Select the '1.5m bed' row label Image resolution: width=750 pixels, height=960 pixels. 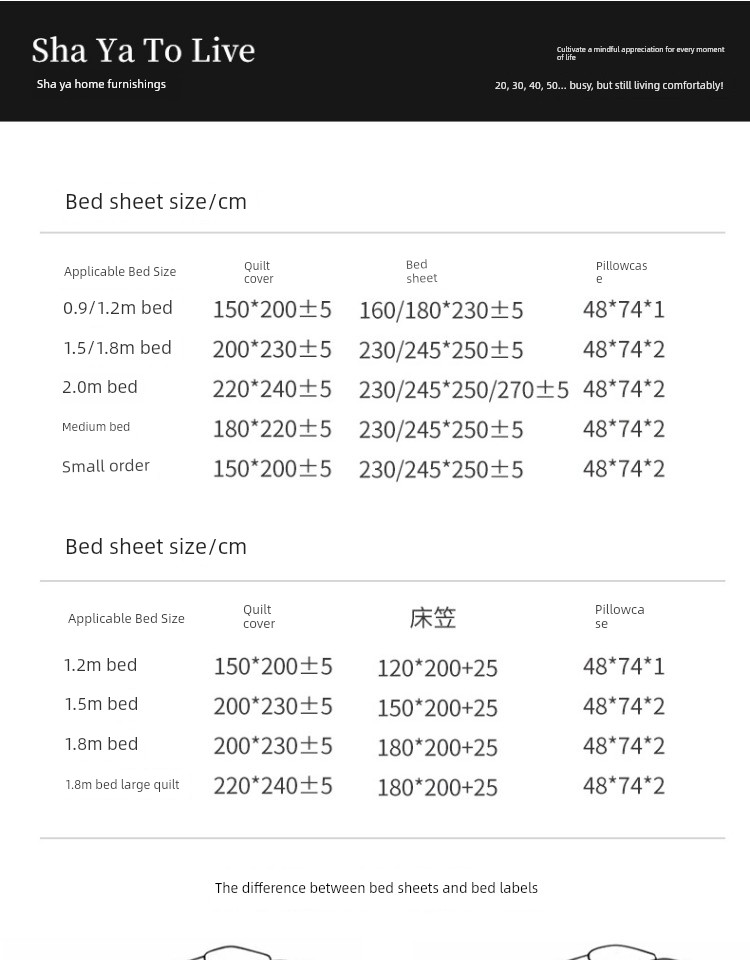tap(101, 704)
